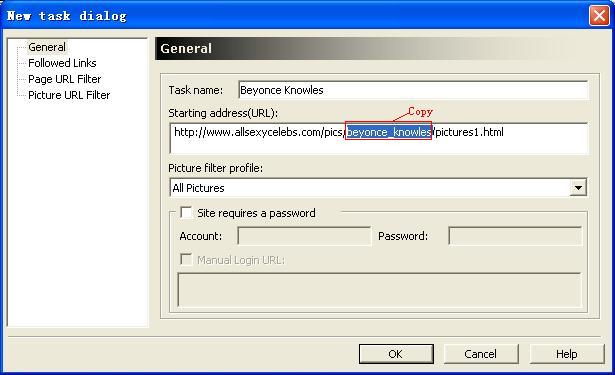The height and width of the screenshot is (375, 615).
Task: Open Help for this dialog
Action: point(567,354)
